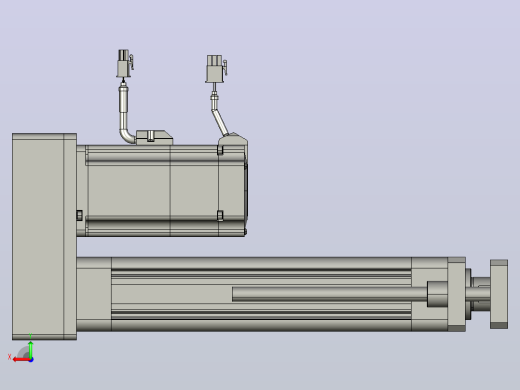The image size is (520, 390).
Task: Select the left cable connector plug
Action: pos(125,63)
